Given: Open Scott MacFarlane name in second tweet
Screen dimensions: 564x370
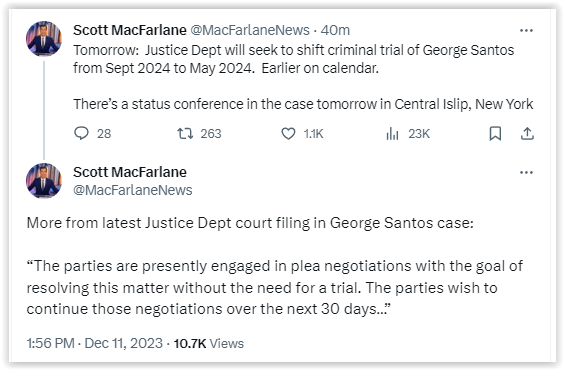Looking at the screenshot, I should coord(130,172).
